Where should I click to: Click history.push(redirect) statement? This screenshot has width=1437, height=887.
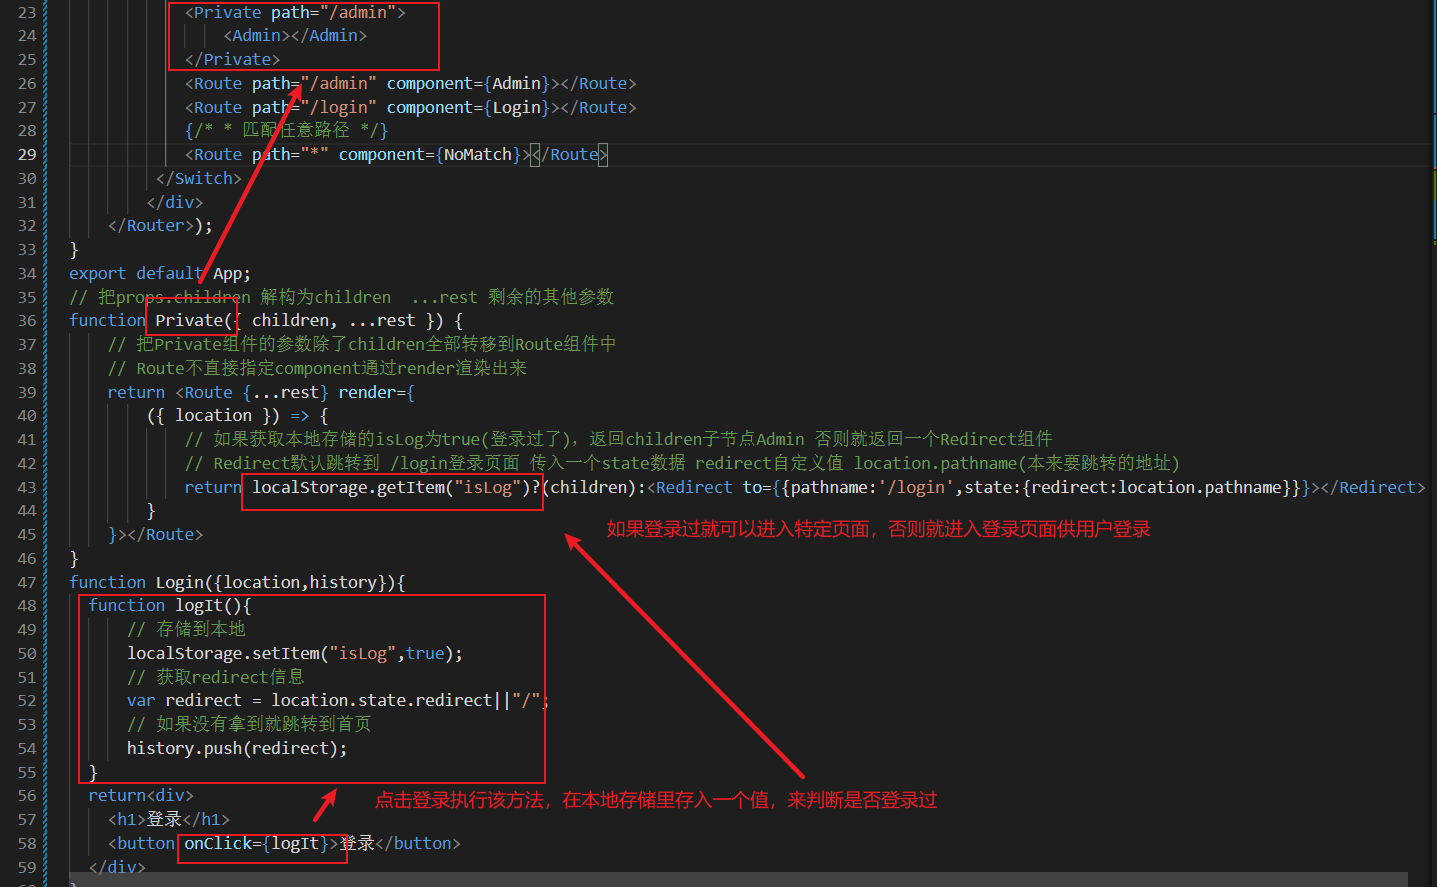(237, 748)
